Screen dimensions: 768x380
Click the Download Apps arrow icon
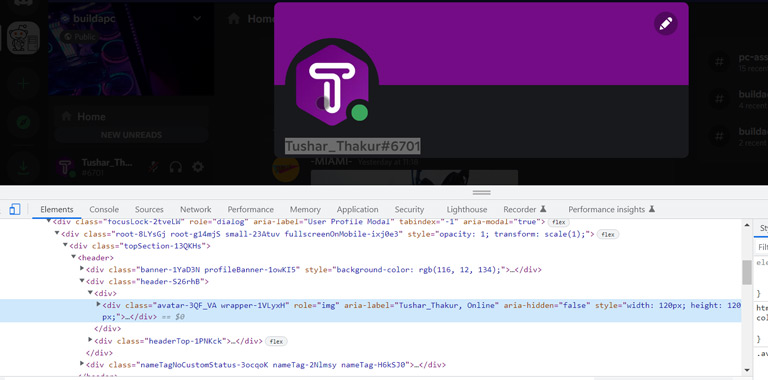click(23, 167)
